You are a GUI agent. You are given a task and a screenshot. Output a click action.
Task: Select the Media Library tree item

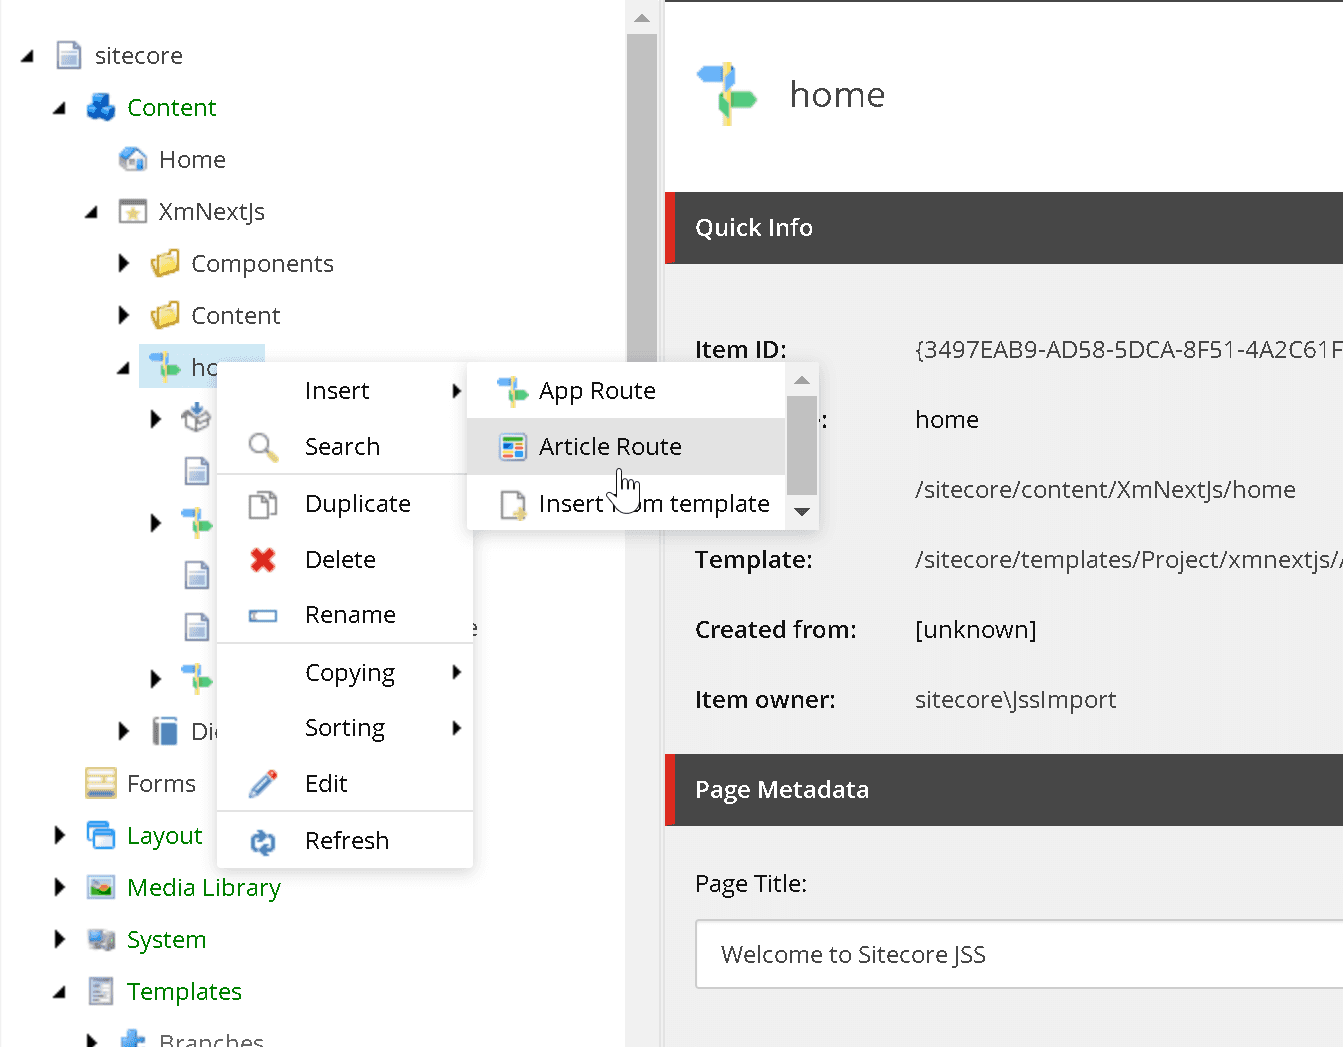(x=204, y=887)
